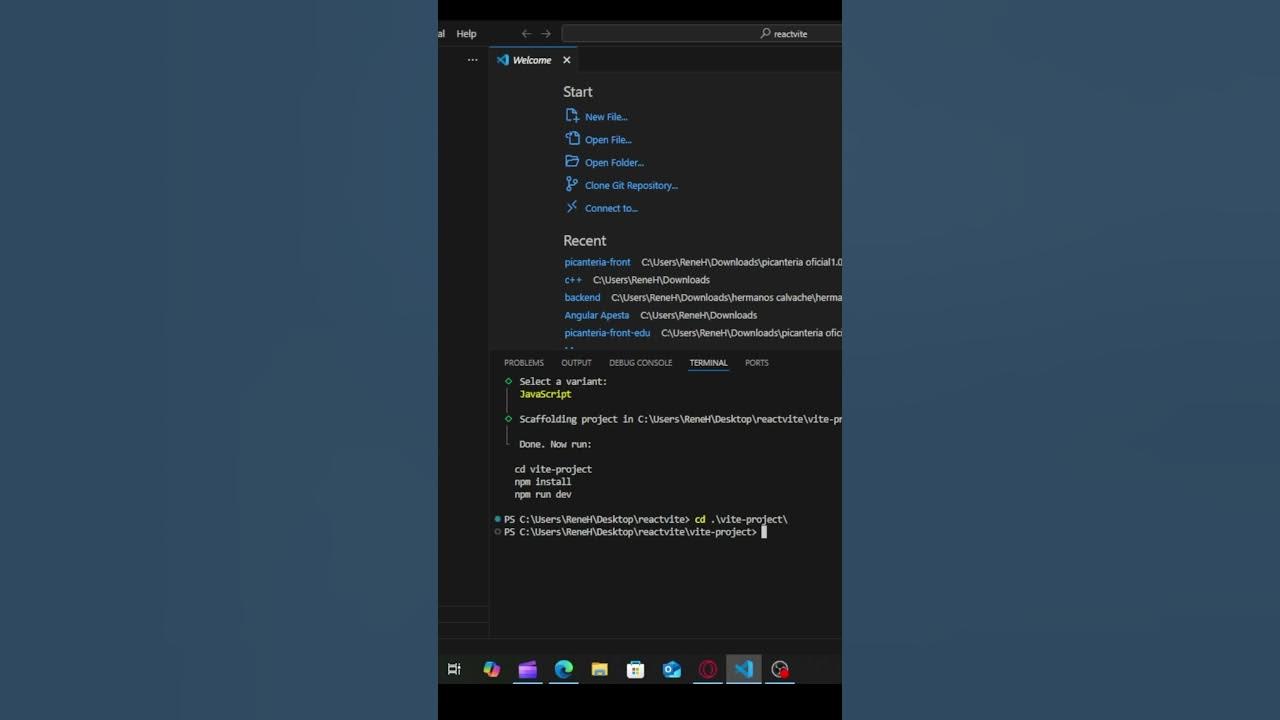Open File Explorer from taskbar
Viewport: 1280px width, 720px height.
click(599, 669)
